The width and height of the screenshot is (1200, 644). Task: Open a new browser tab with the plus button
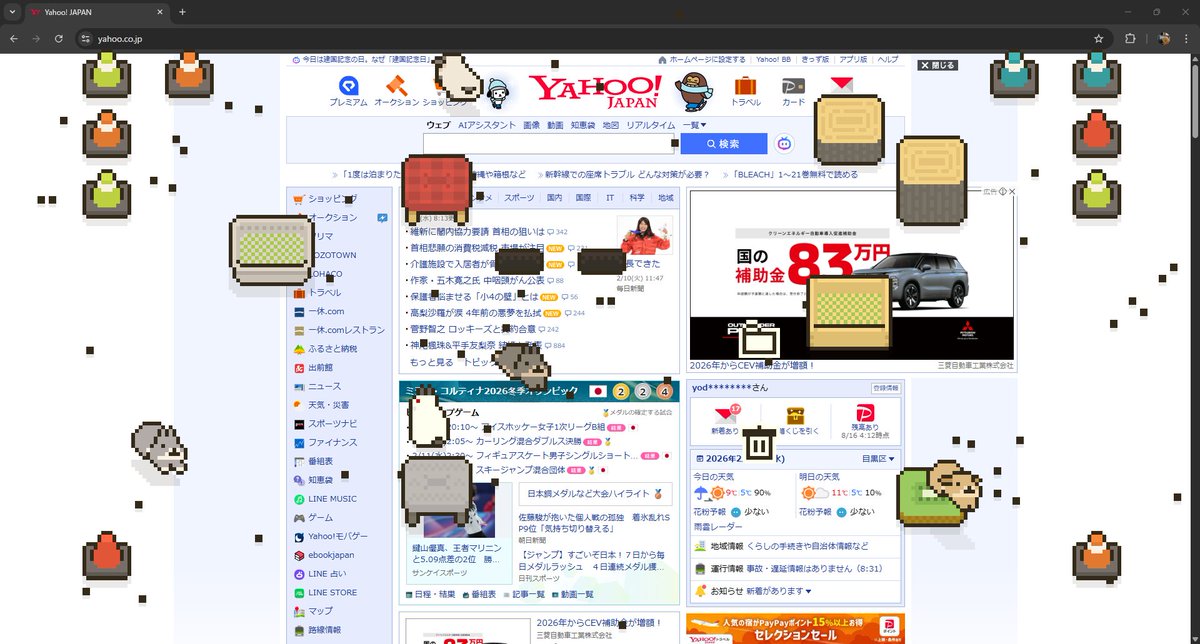click(x=182, y=12)
